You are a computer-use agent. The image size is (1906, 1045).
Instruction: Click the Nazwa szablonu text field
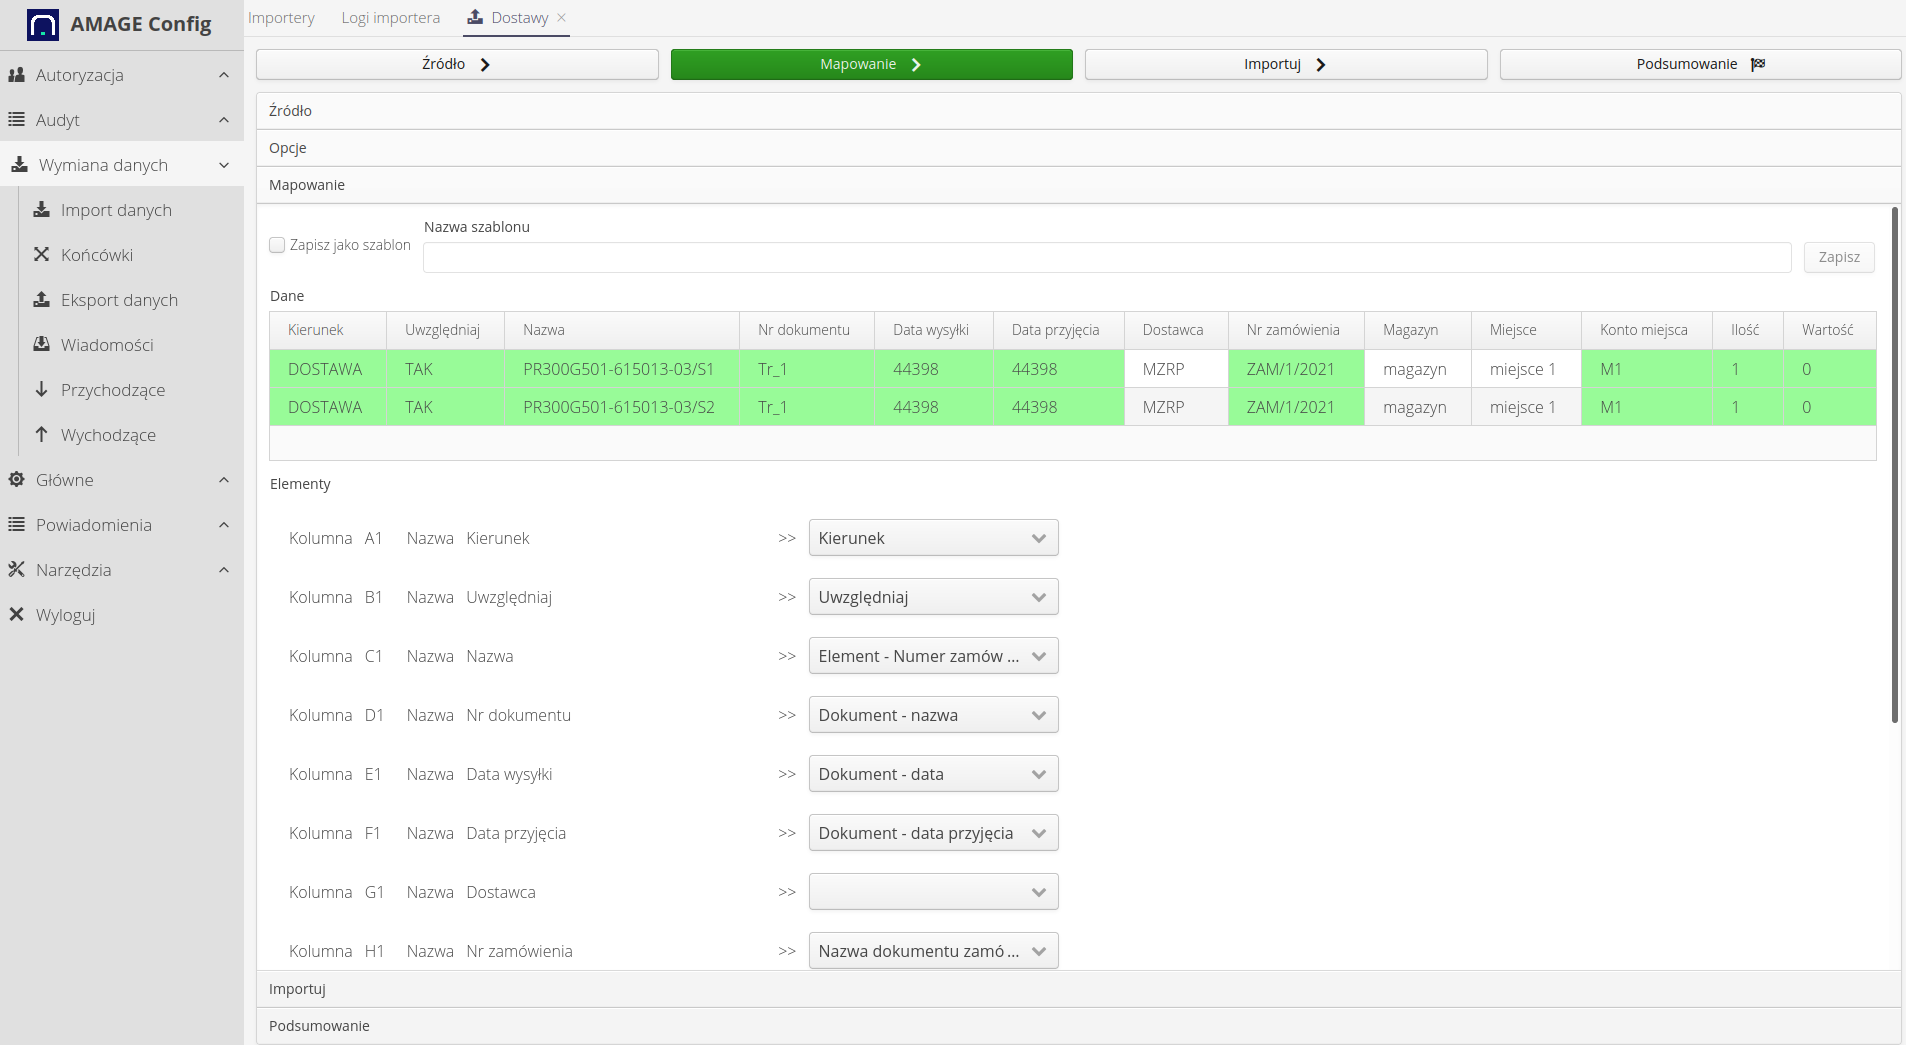[1106, 258]
